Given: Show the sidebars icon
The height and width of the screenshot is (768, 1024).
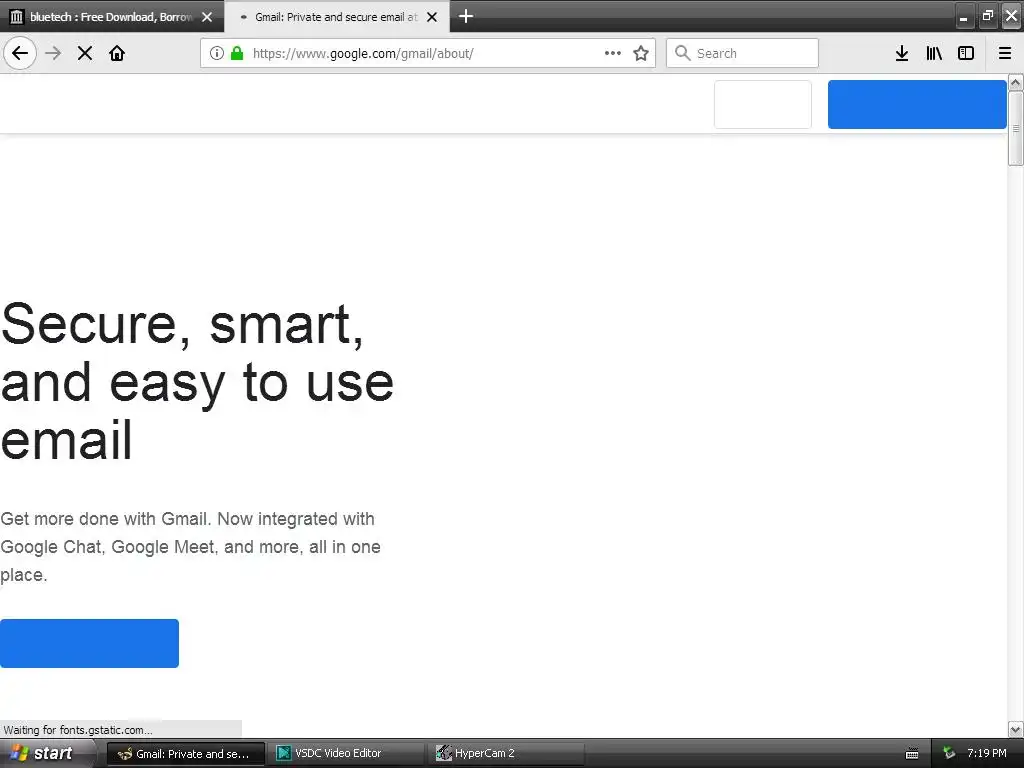Looking at the screenshot, I should click(966, 53).
